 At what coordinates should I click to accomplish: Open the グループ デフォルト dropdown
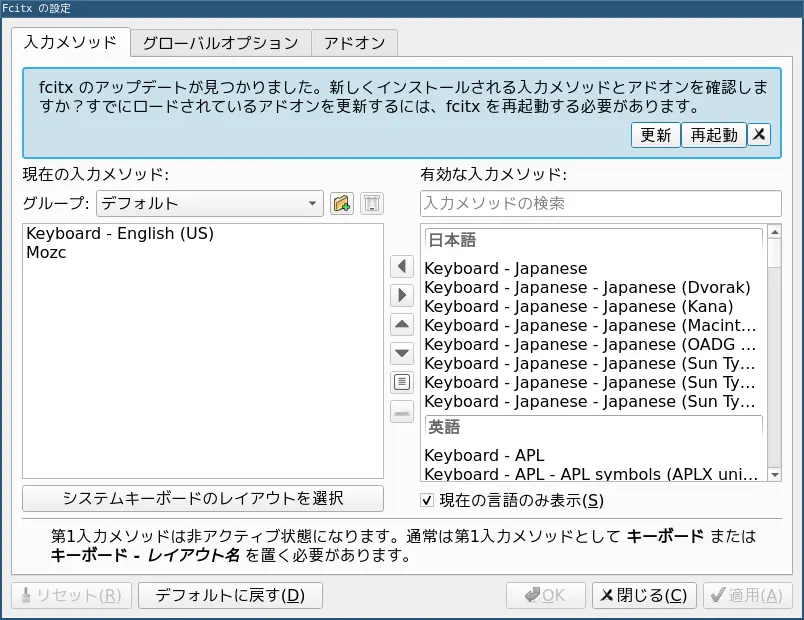[210, 204]
